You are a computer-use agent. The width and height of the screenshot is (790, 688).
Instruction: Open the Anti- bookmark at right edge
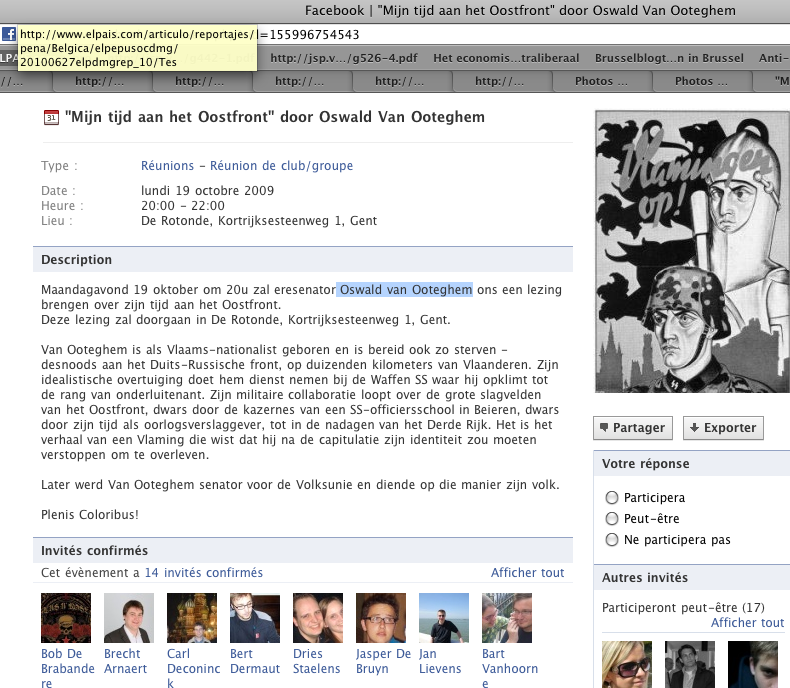pyautogui.click(x=774, y=58)
